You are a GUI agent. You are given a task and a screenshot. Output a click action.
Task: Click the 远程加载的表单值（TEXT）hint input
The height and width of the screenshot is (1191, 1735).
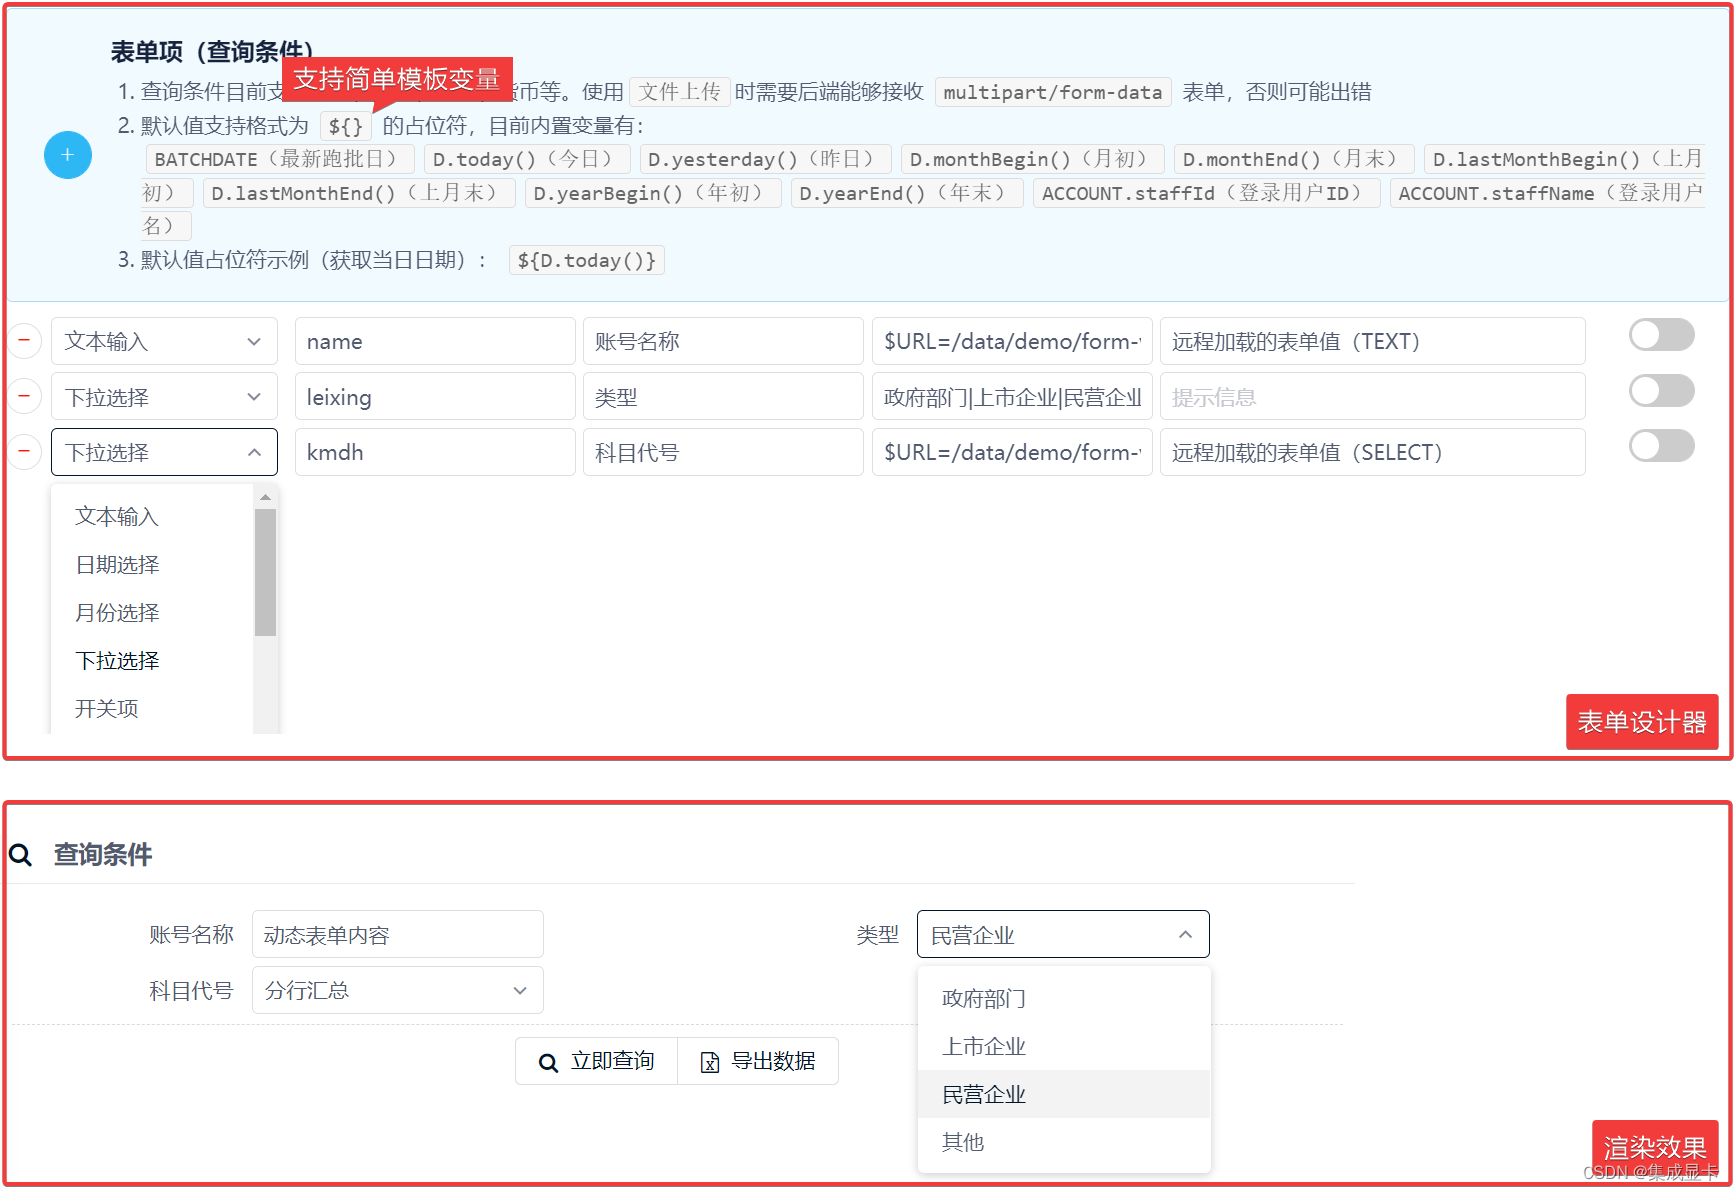(x=1373, y=341)
